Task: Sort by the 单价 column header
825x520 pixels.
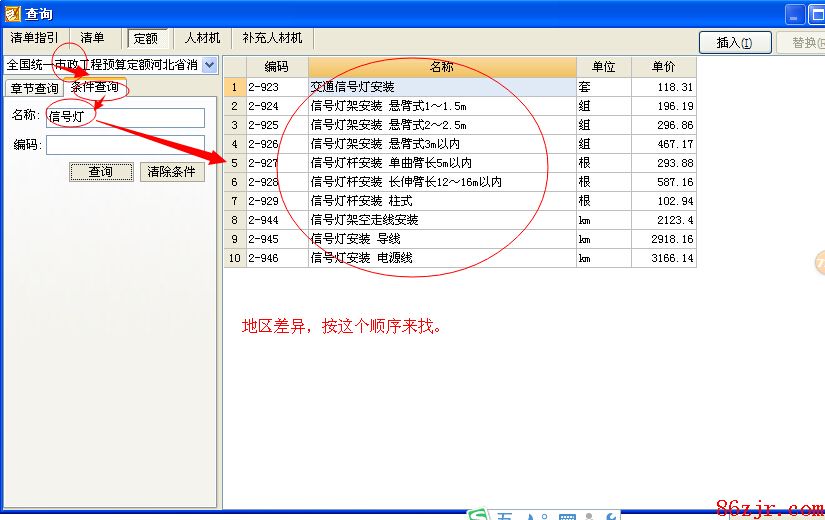Action: point(663,67)
